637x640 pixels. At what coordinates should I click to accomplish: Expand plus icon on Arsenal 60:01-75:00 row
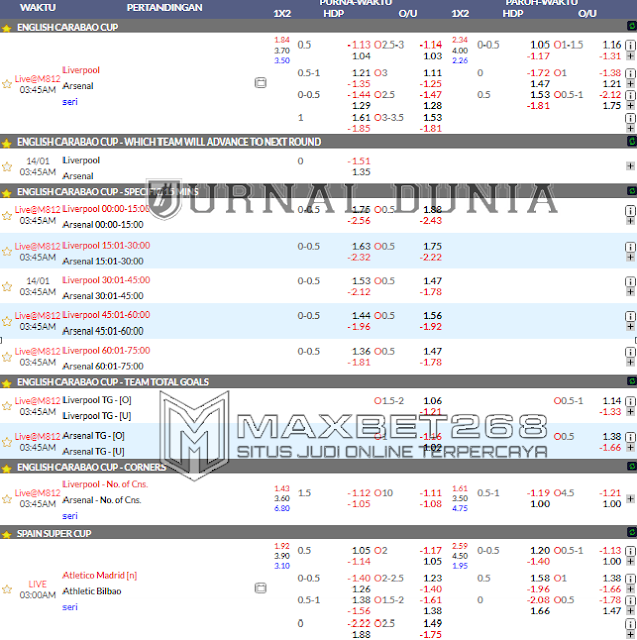[630, 362]
